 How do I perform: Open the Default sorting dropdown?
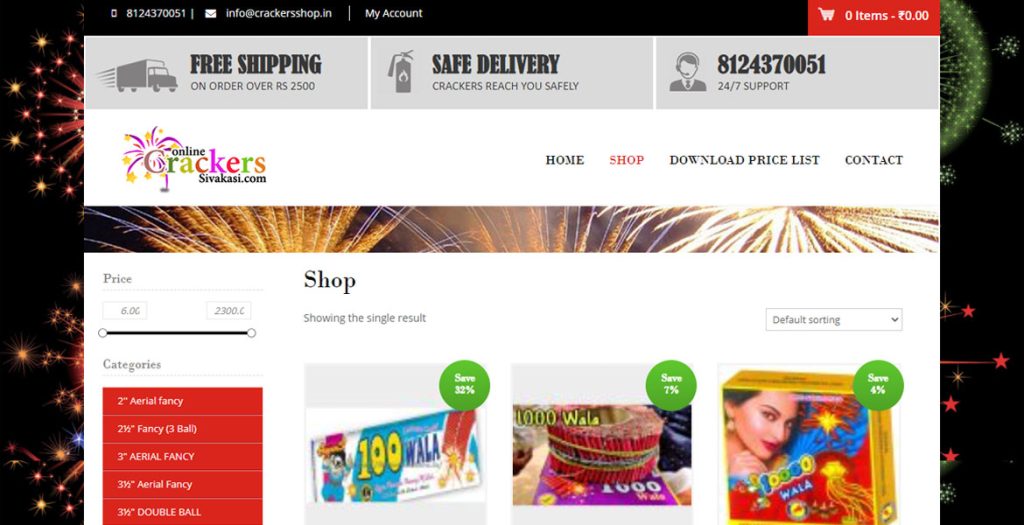[x=833, y=319]
